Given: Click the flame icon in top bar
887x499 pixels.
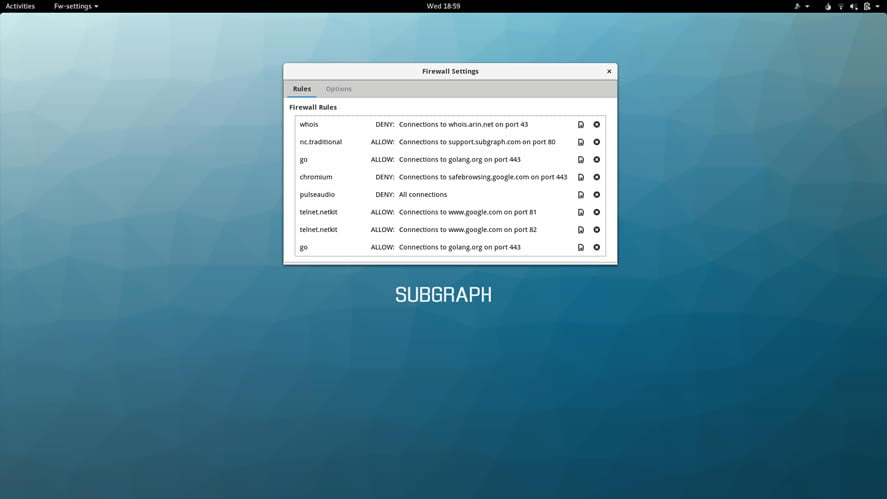Looking at the screenshot, I should tap(828, 6).
